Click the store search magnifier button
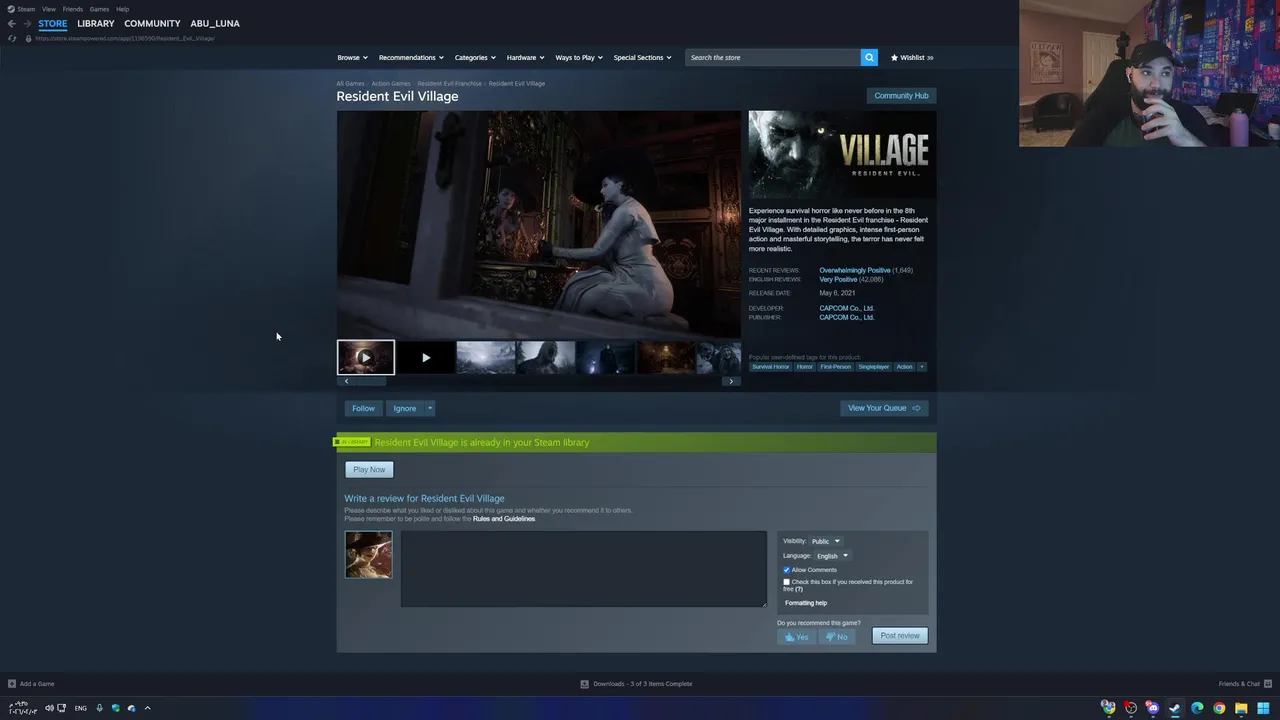 869,57
